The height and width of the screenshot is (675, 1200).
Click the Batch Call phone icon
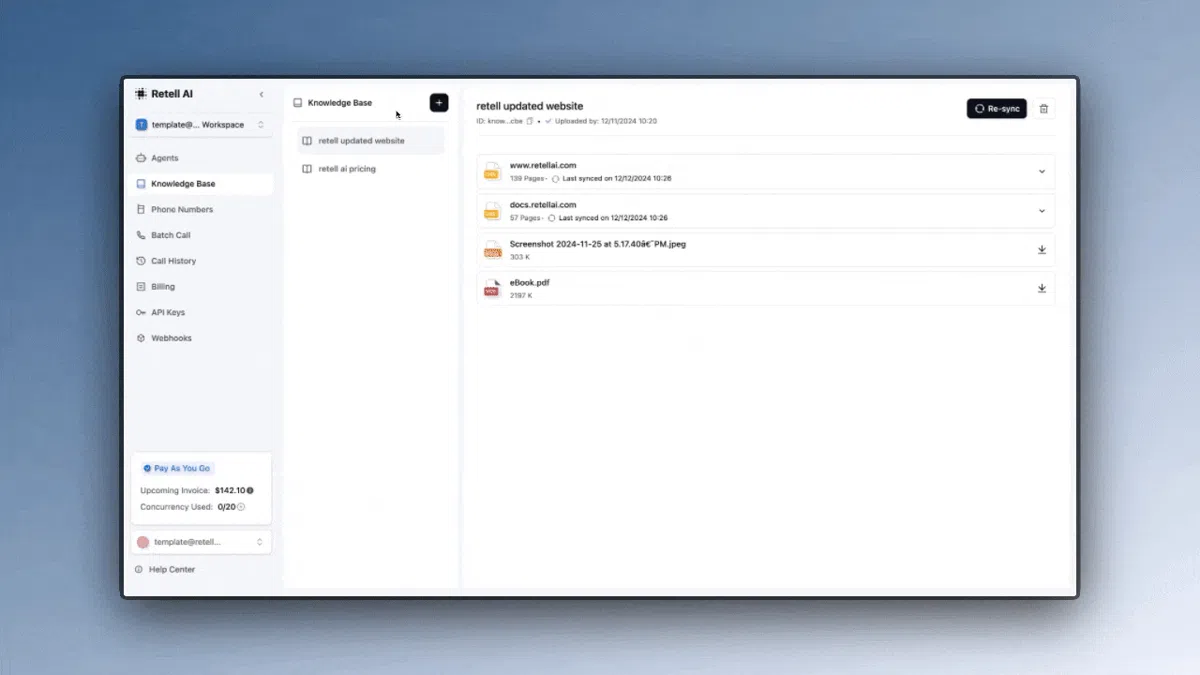pyautogui.click(x=141, y=235)
